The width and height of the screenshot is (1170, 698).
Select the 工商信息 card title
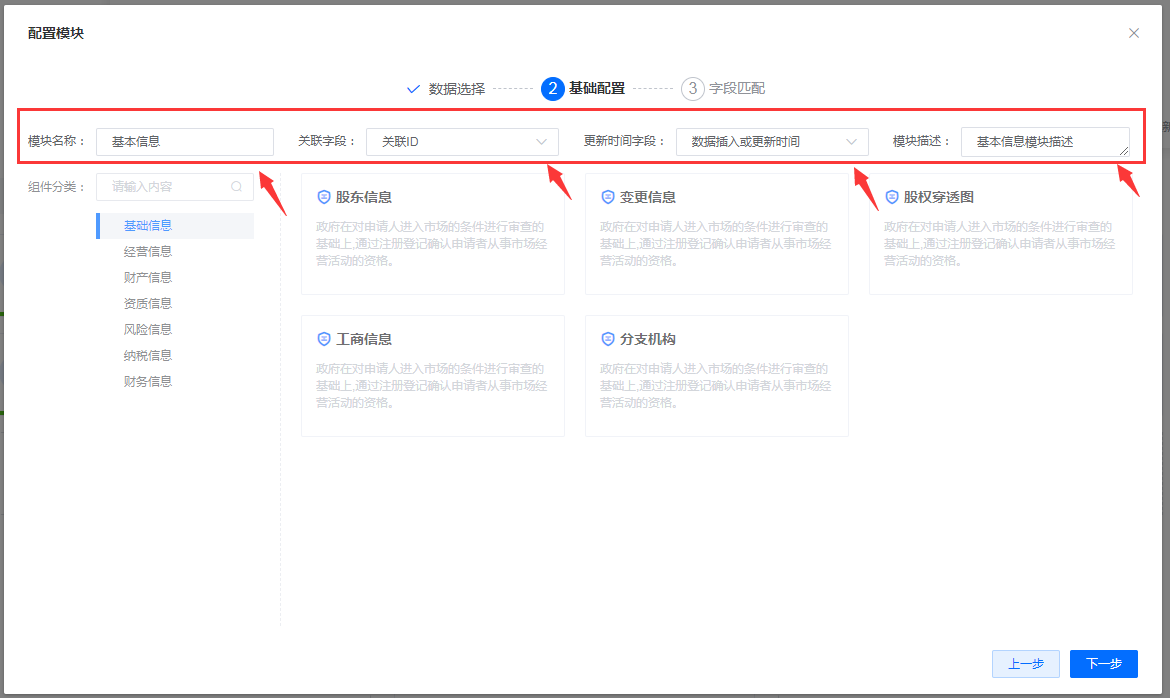[363, 339]
